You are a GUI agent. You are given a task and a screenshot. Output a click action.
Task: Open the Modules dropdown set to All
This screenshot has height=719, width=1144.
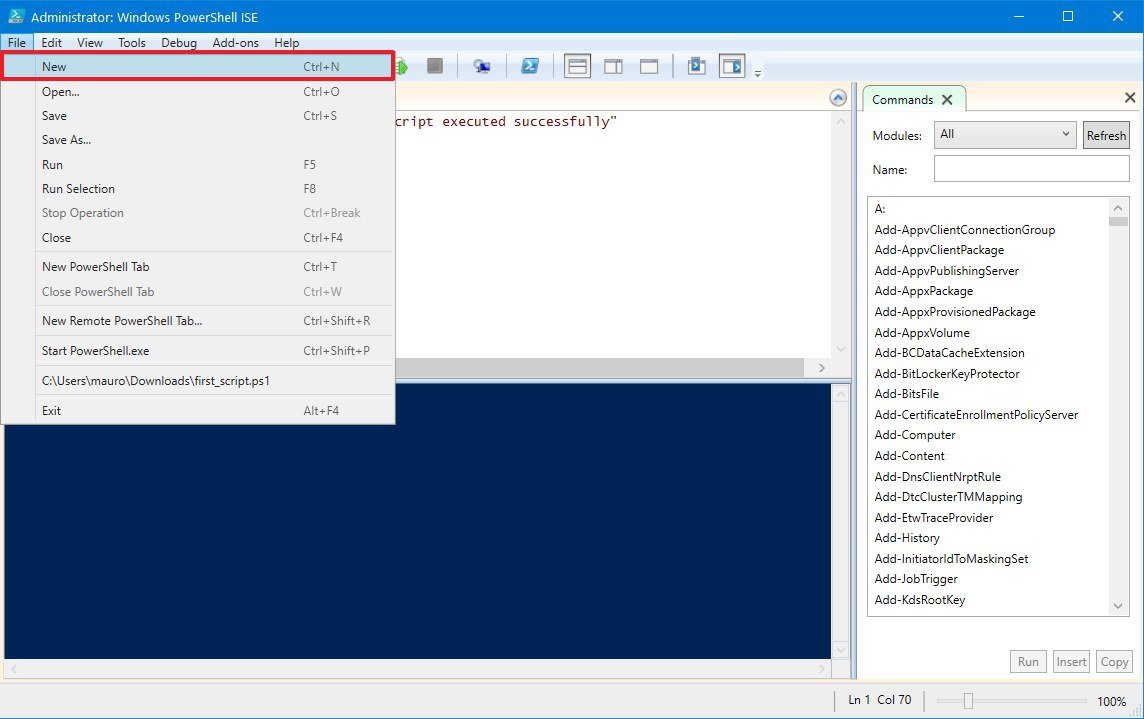point(1004,134)
